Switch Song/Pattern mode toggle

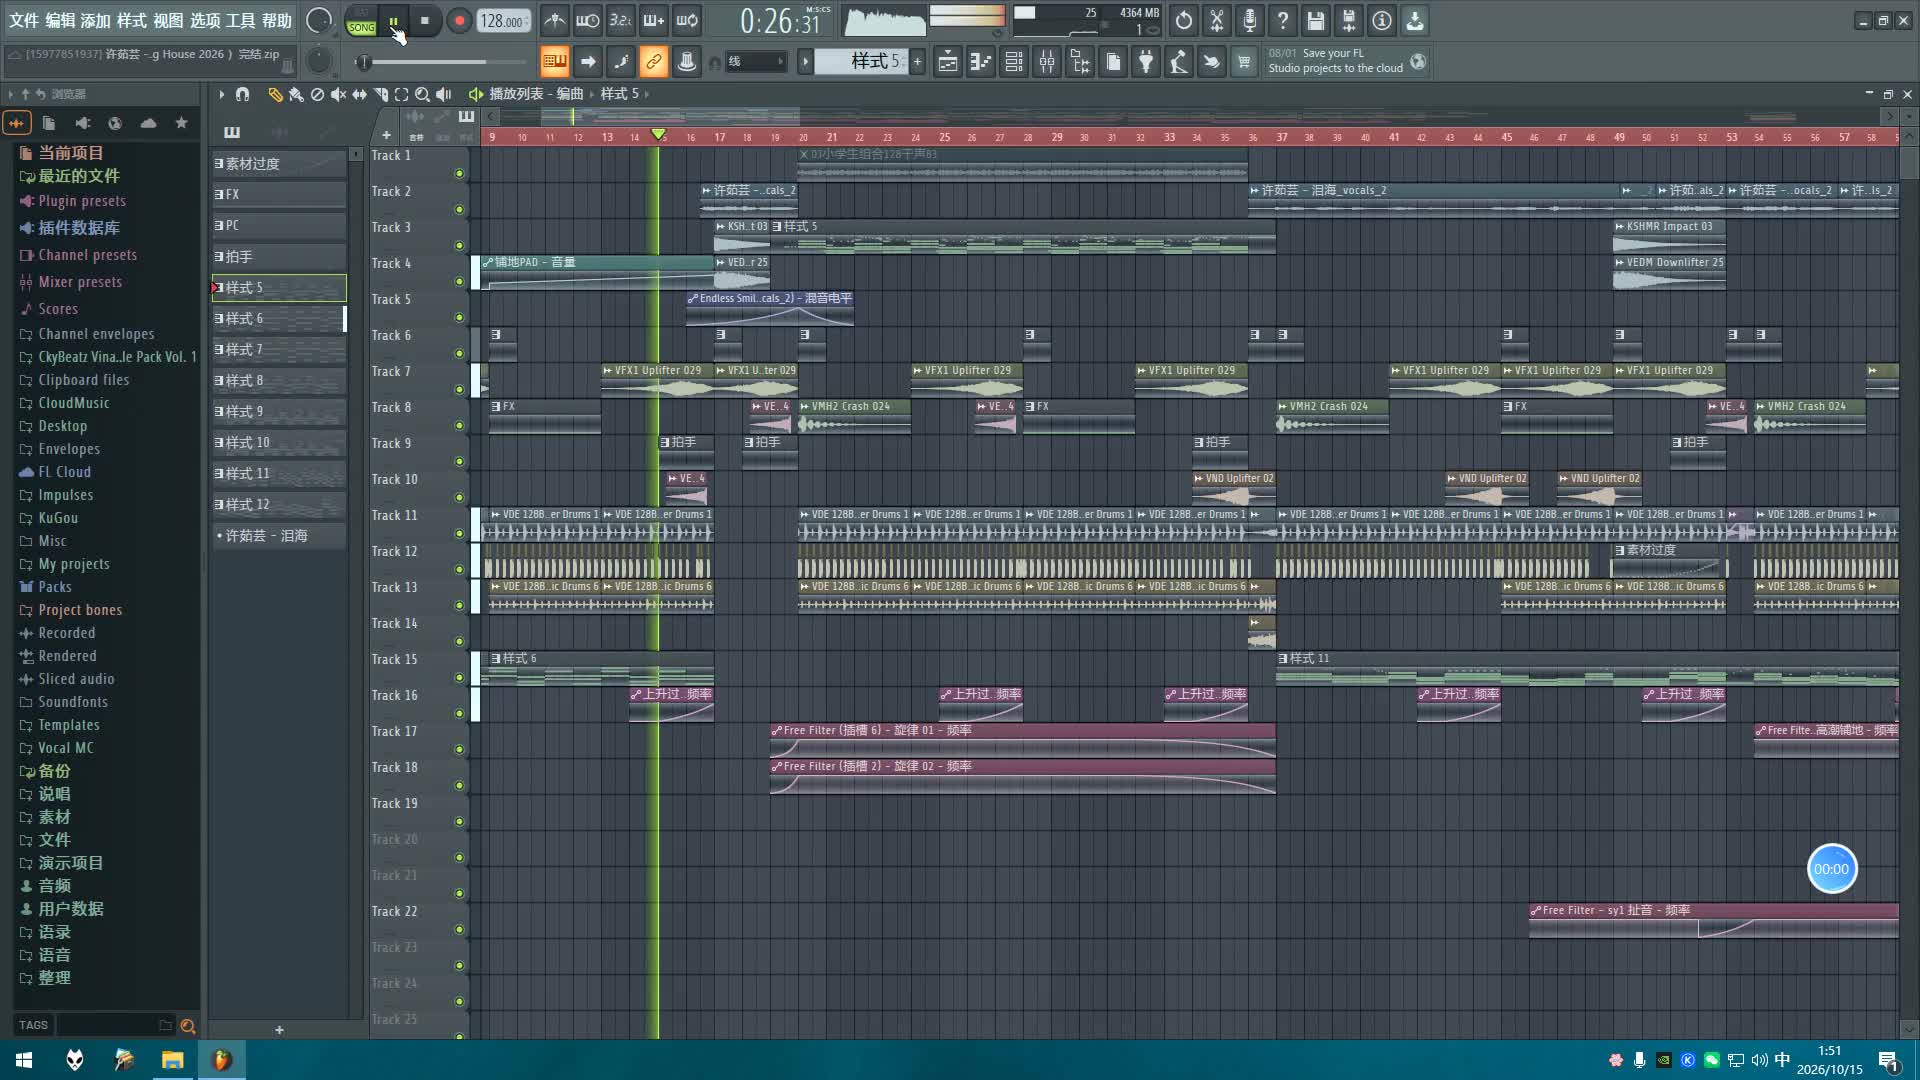pyautogui.click(x=361, y=21)
